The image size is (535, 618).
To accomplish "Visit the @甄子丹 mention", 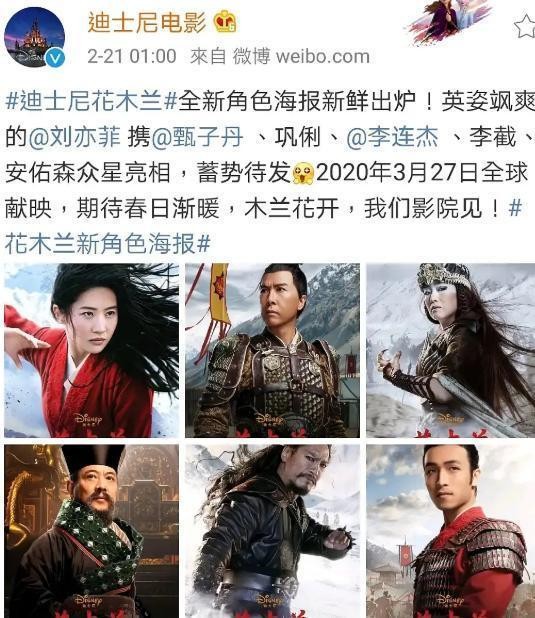I will 197,138.
